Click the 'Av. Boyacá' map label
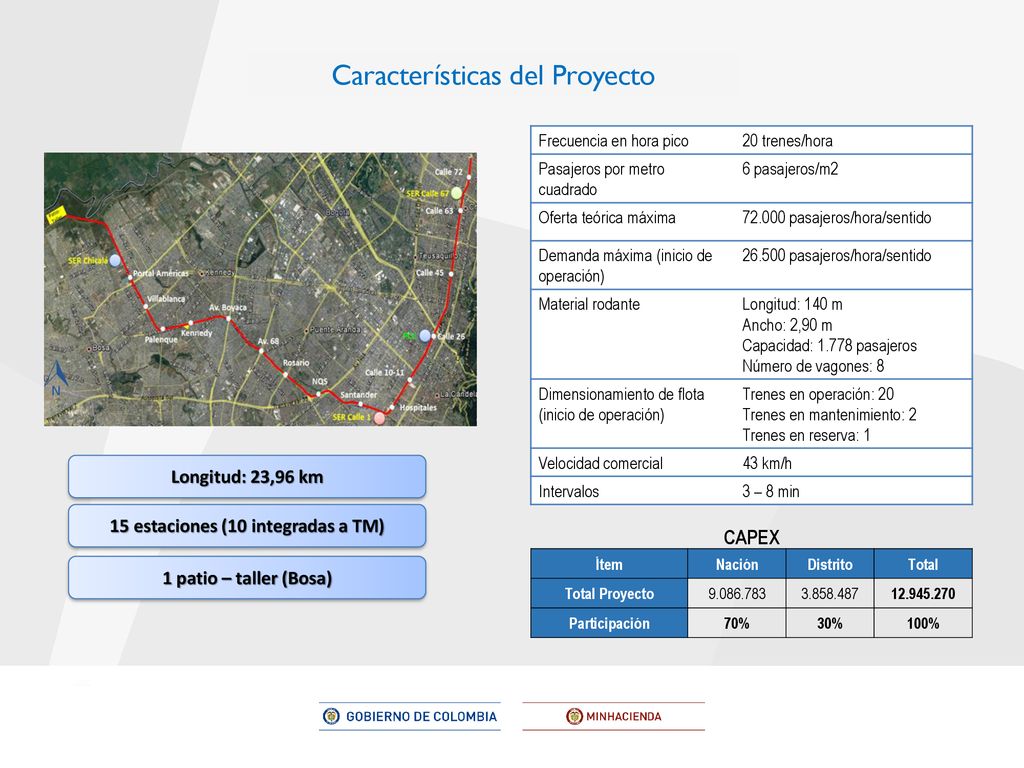1024x768 pixels. click(228, 307)
